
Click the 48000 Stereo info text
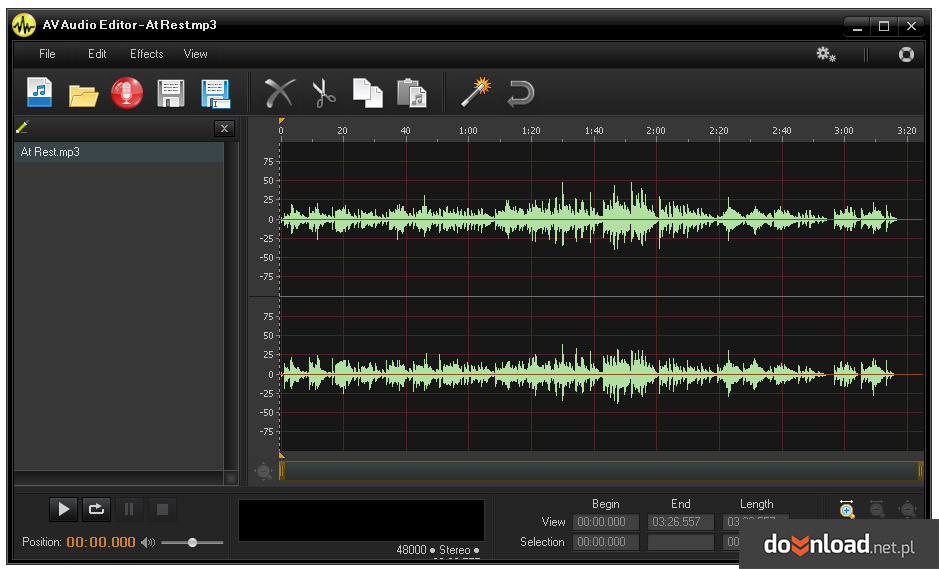[438, 550]
